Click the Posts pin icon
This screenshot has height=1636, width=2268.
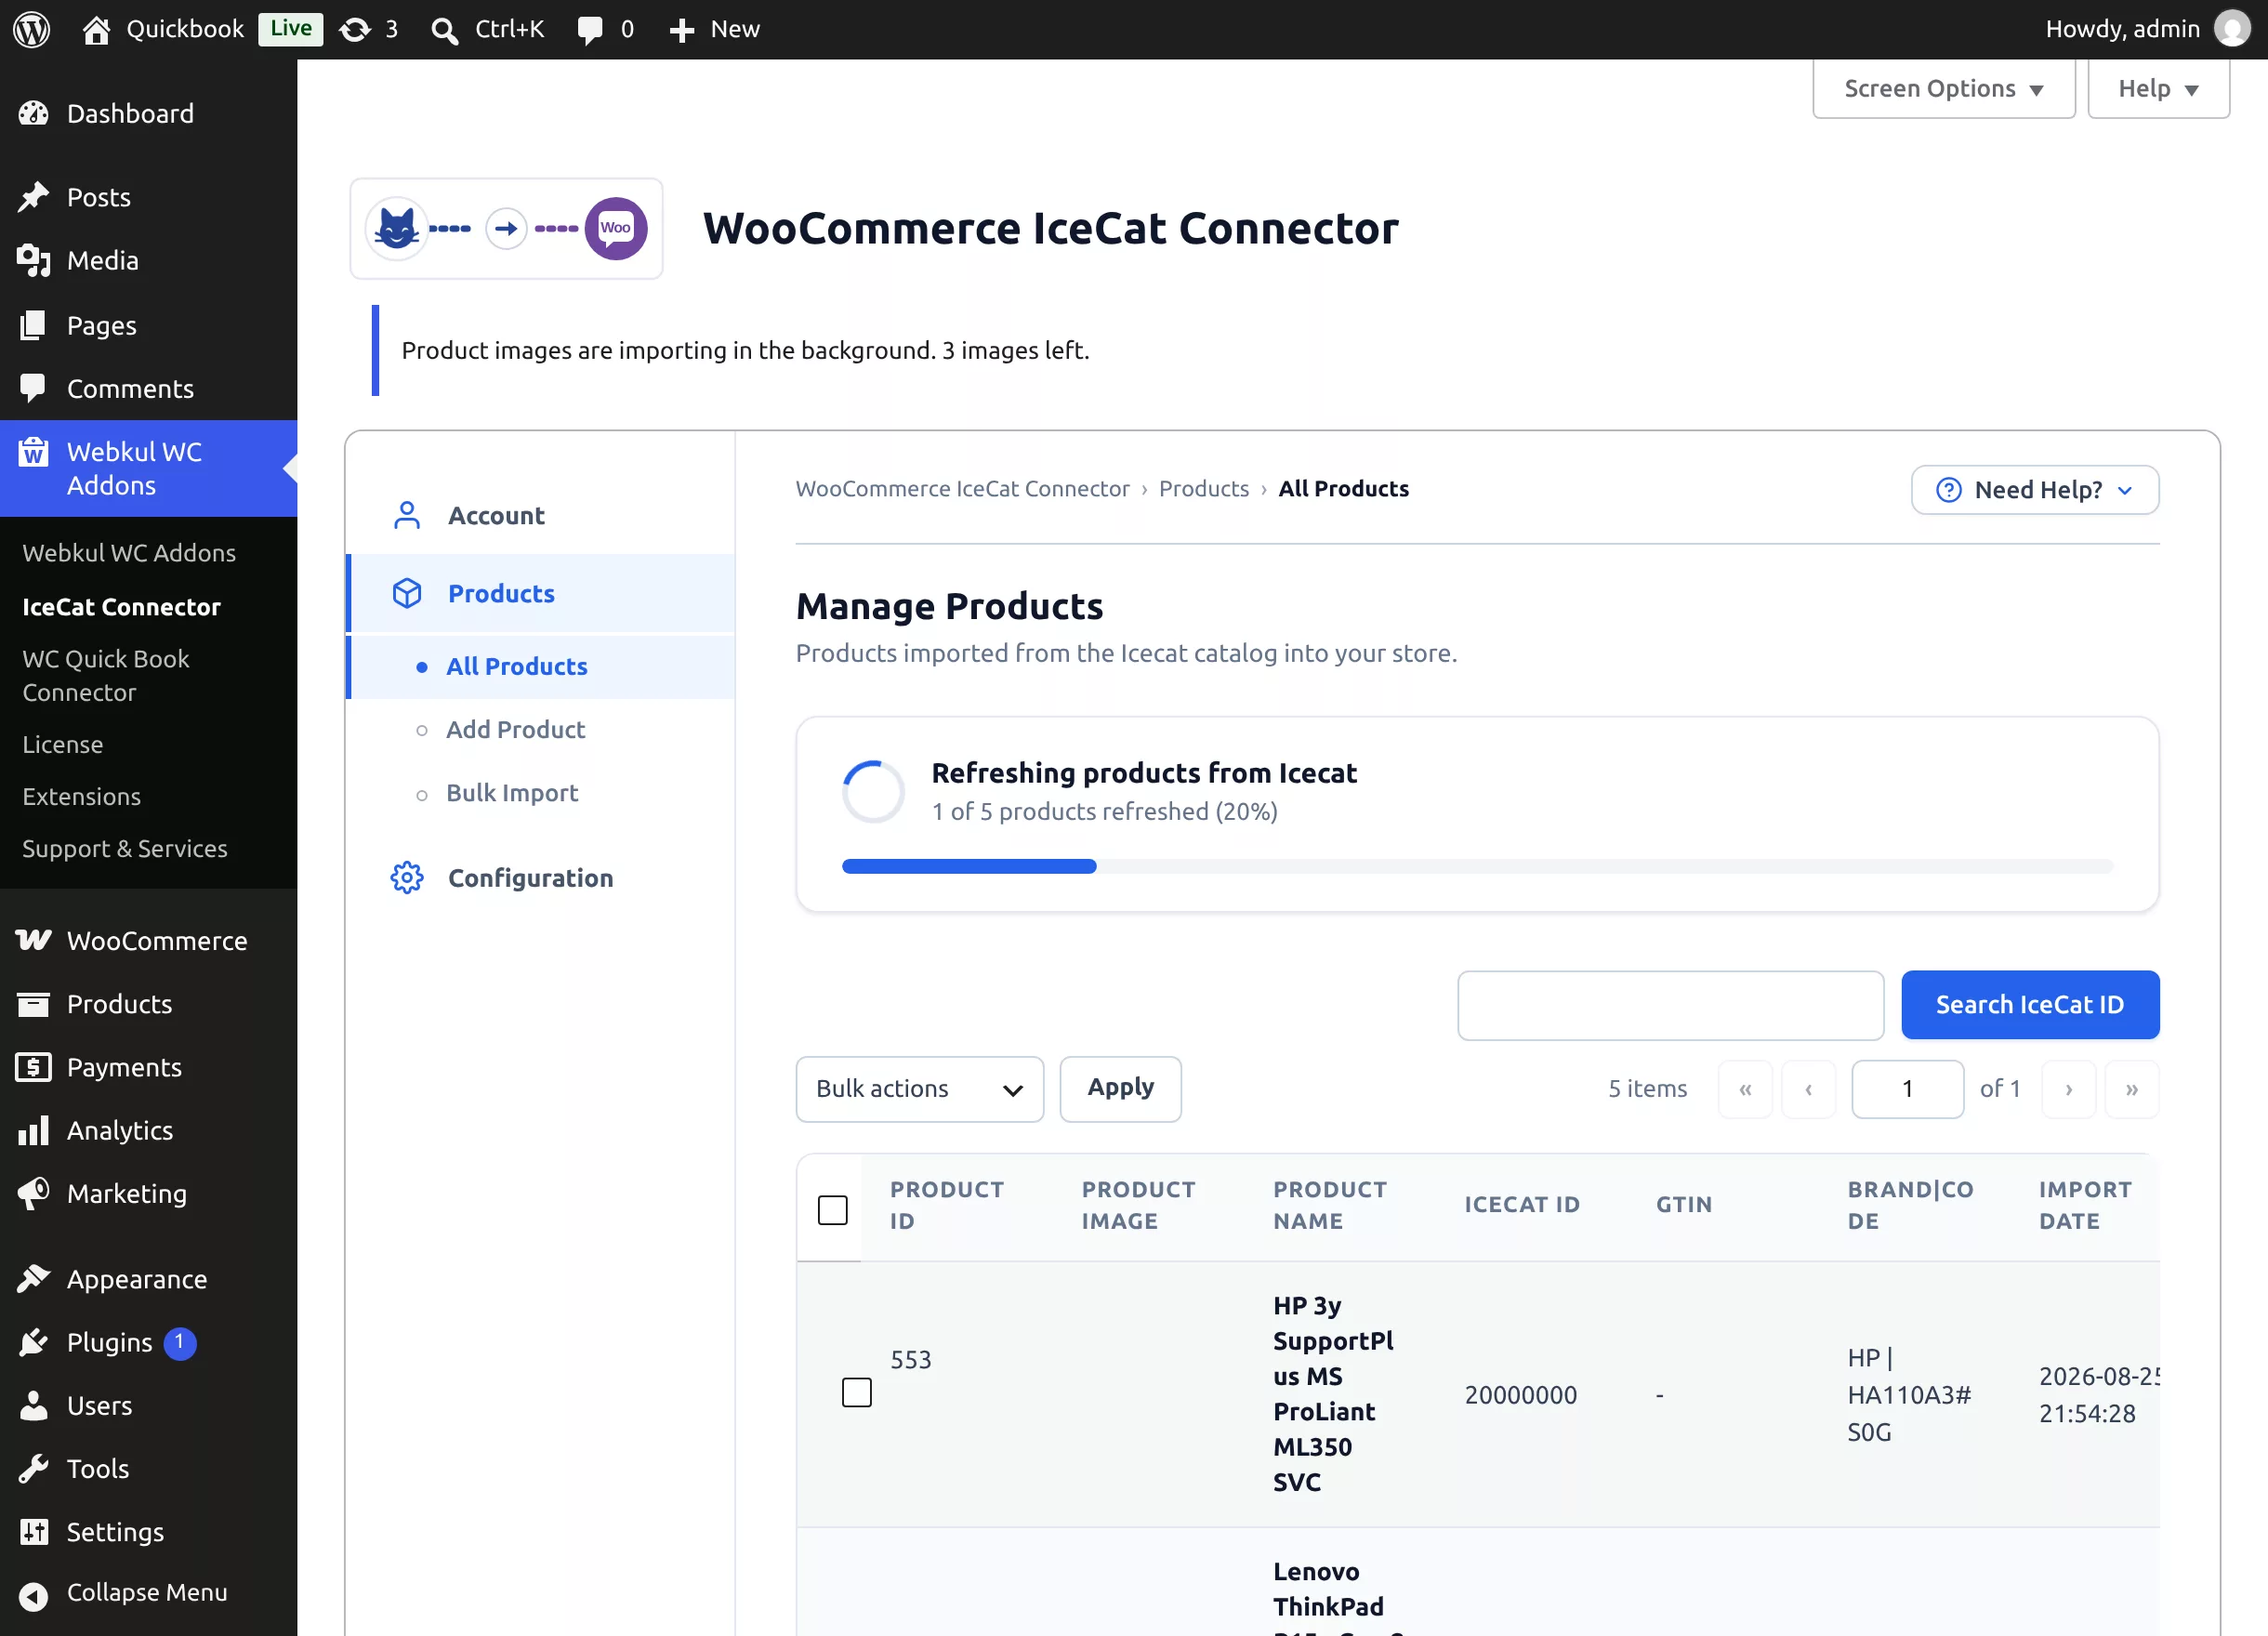tap(33, 197)
